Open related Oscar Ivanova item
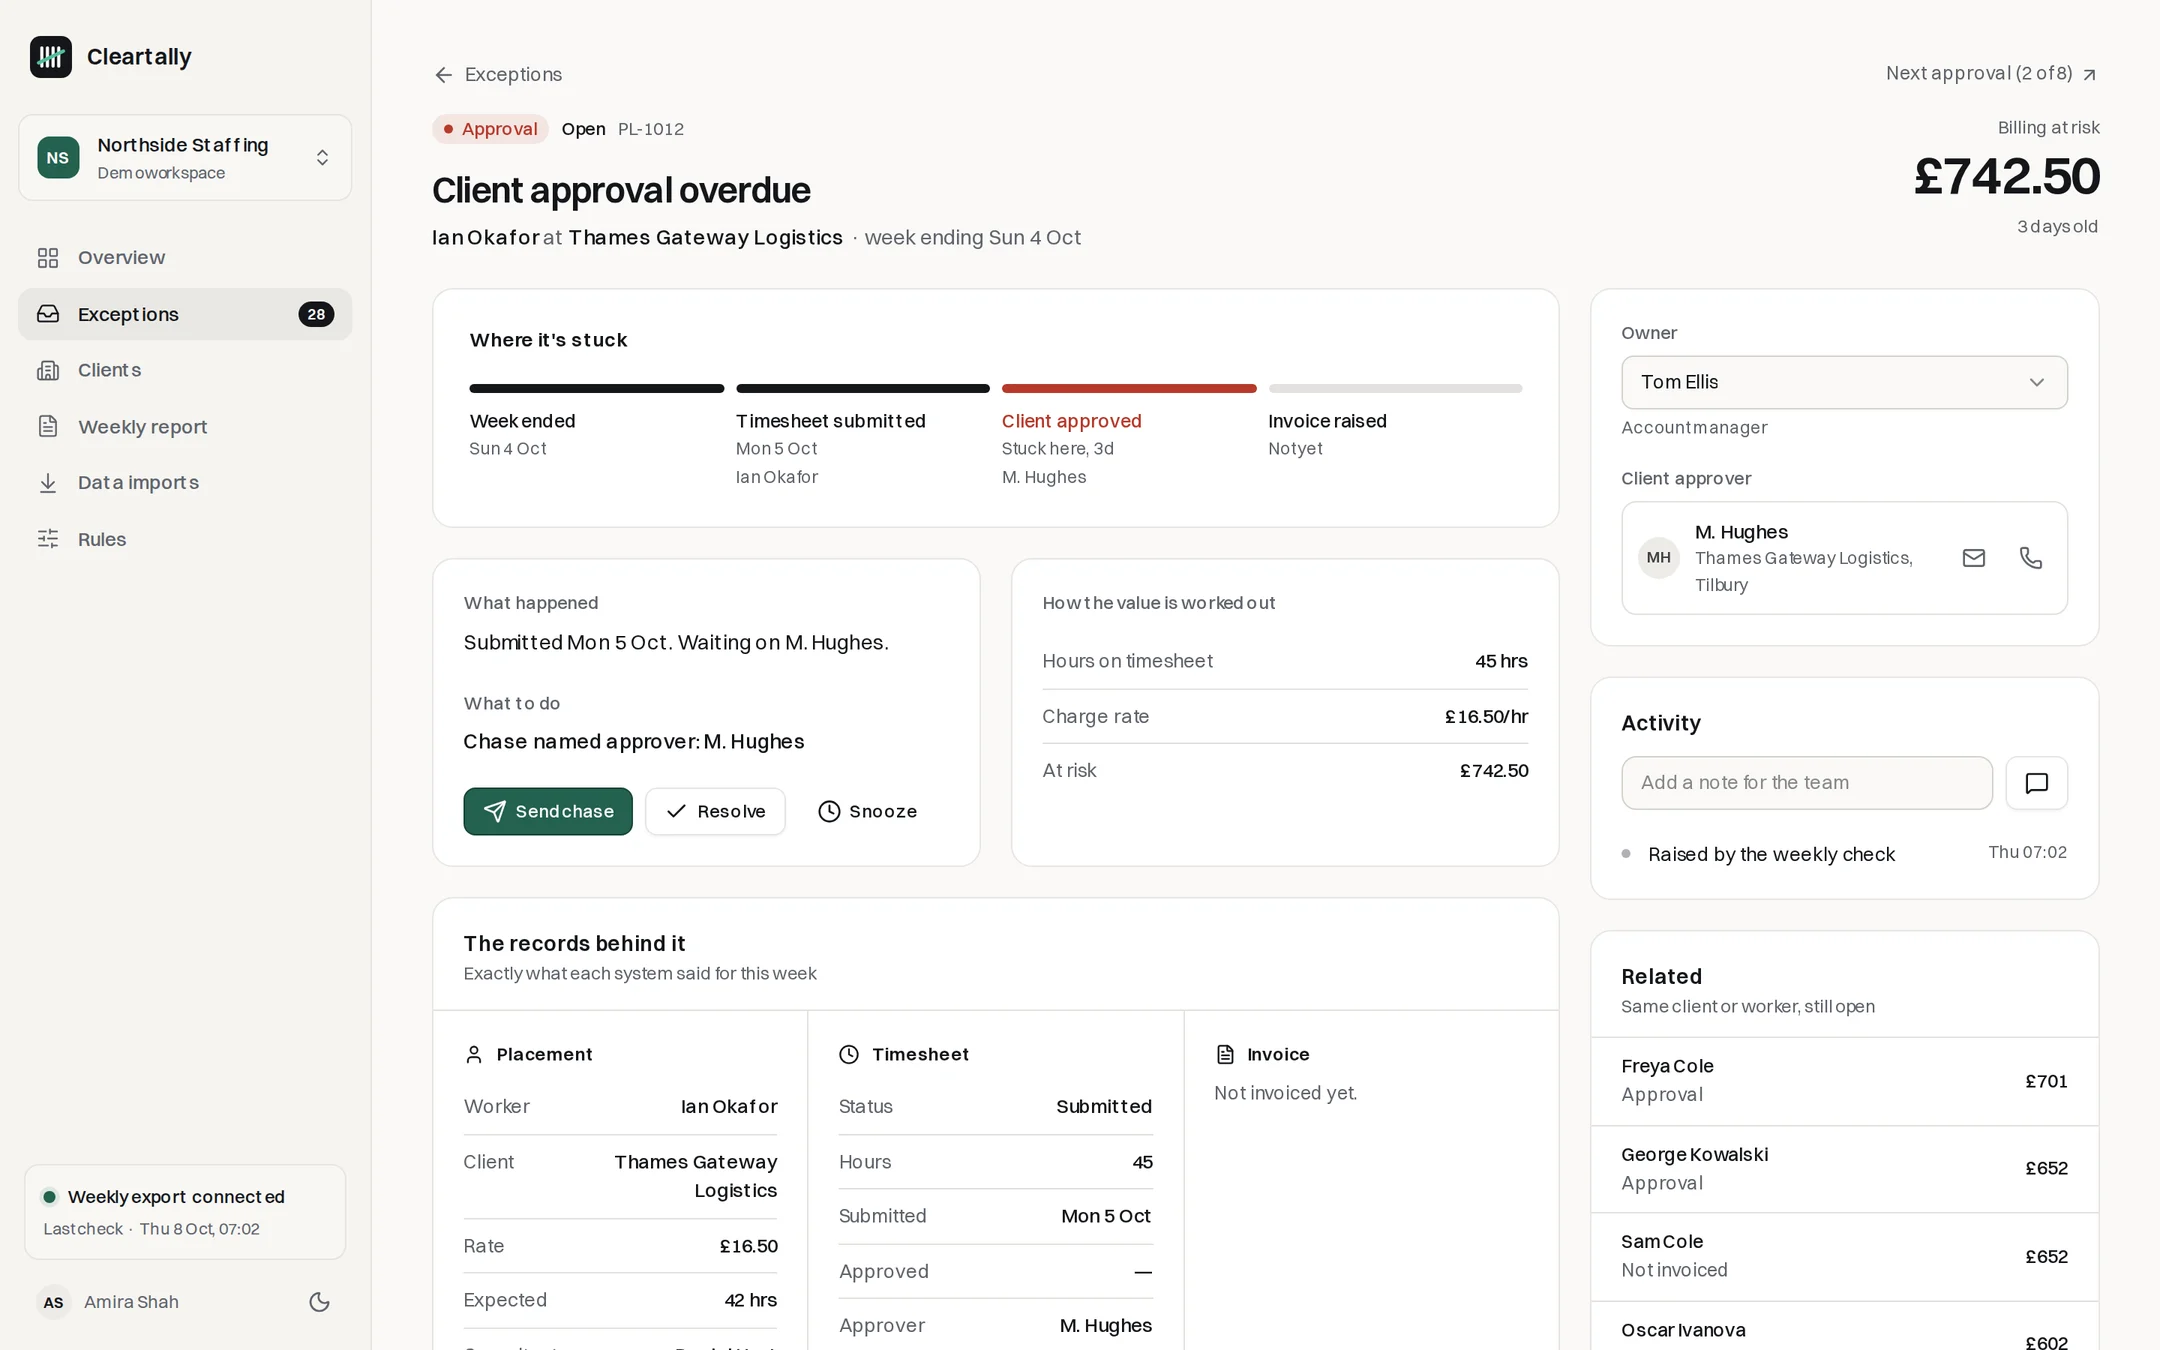Screen dimensions: 2160x1350 coord(1844,1328)
